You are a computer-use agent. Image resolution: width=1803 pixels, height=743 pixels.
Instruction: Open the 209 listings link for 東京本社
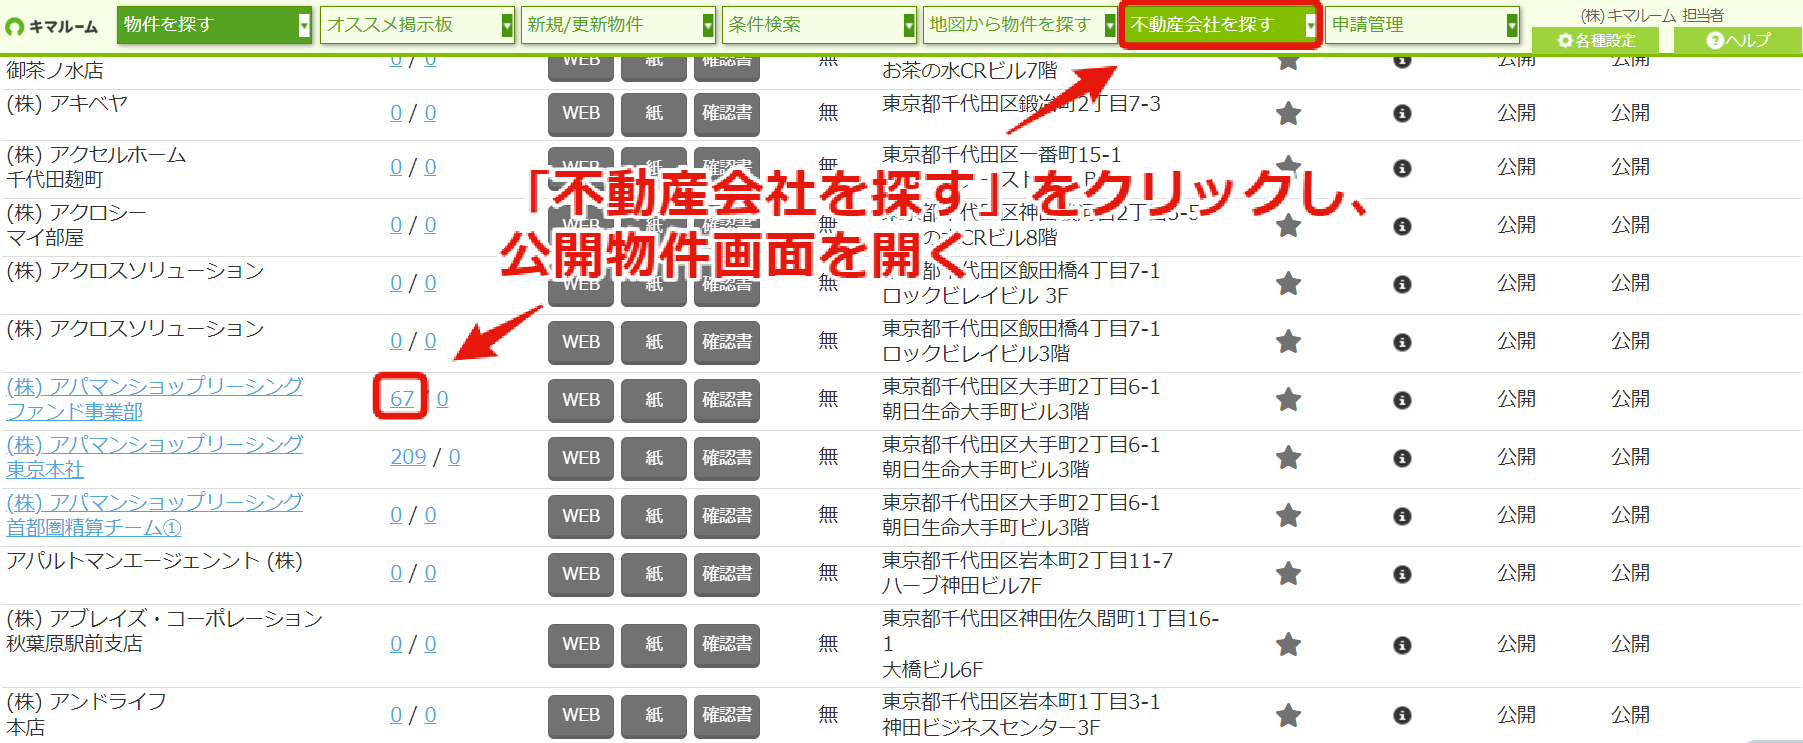(x=408, y=457)
